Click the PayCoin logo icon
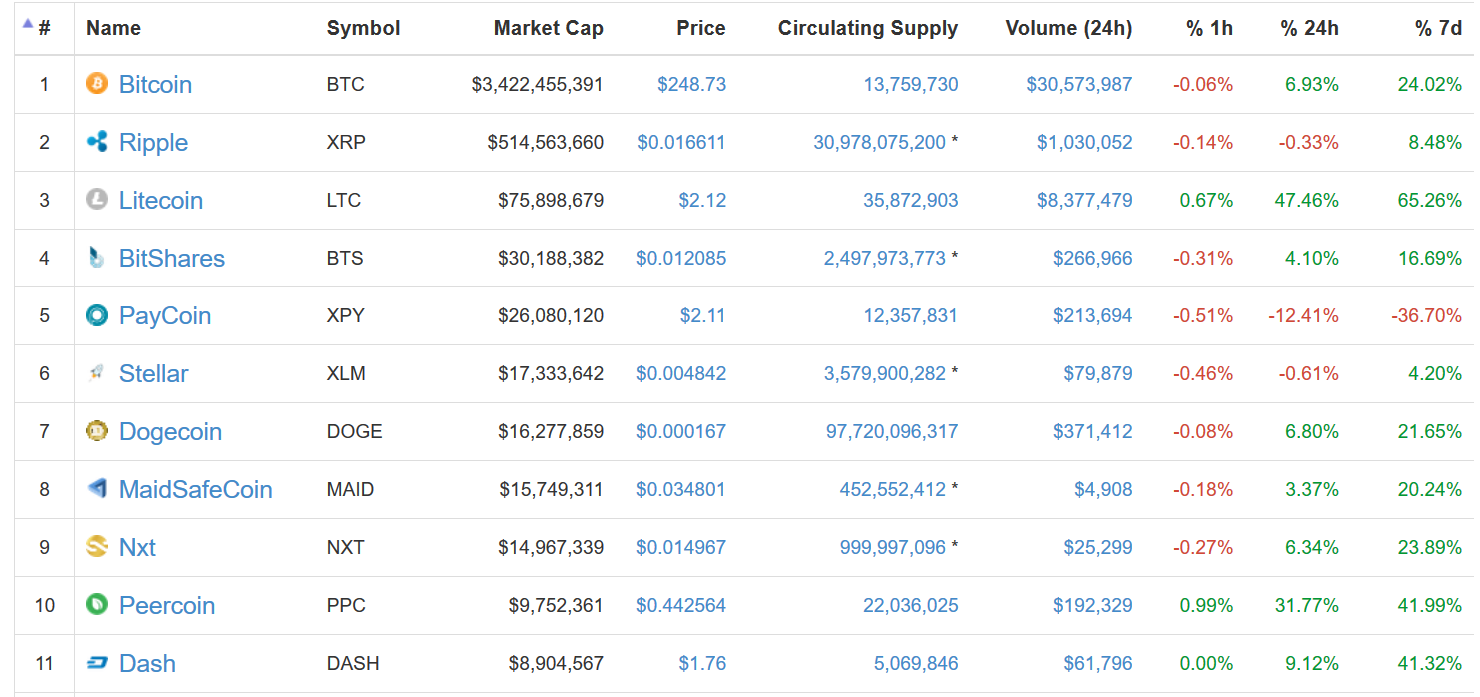 [x=96, y=315]
